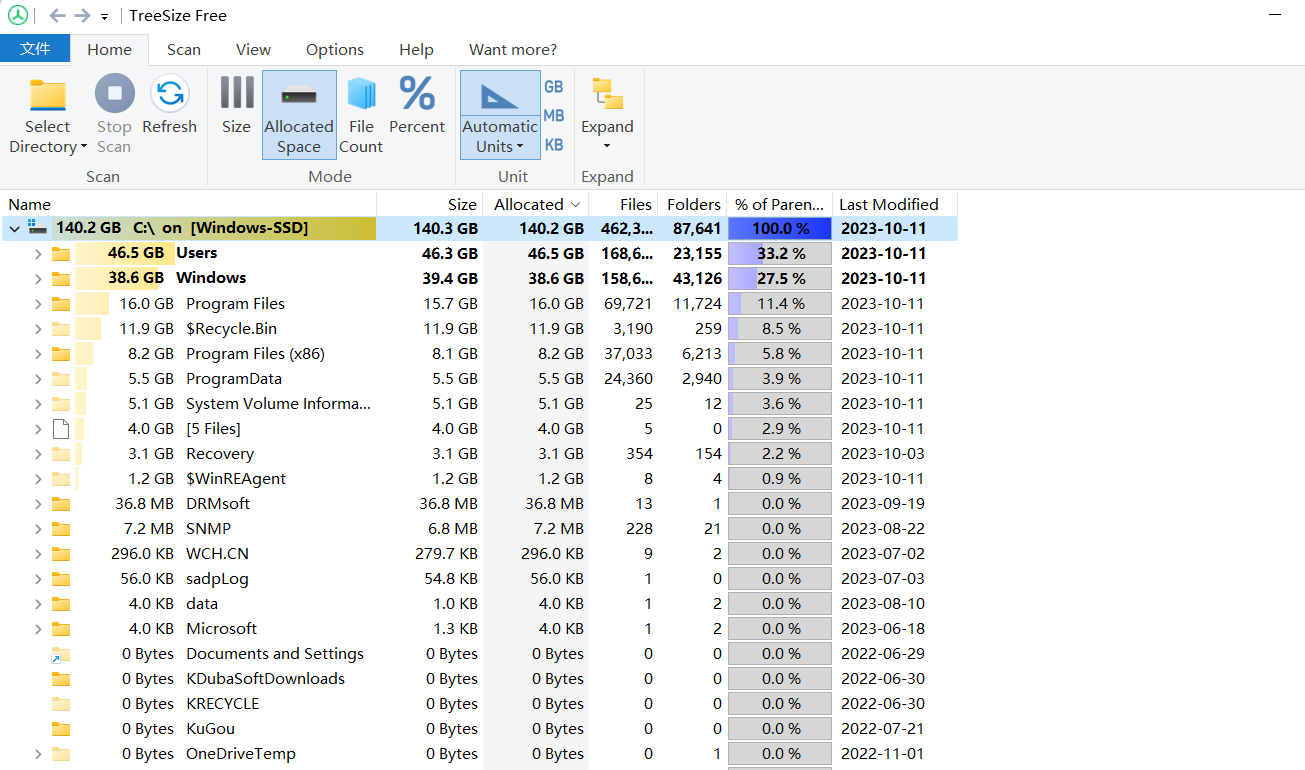
Task: Click the 27.5 % bar for Windows
Action: click(780, 279)
